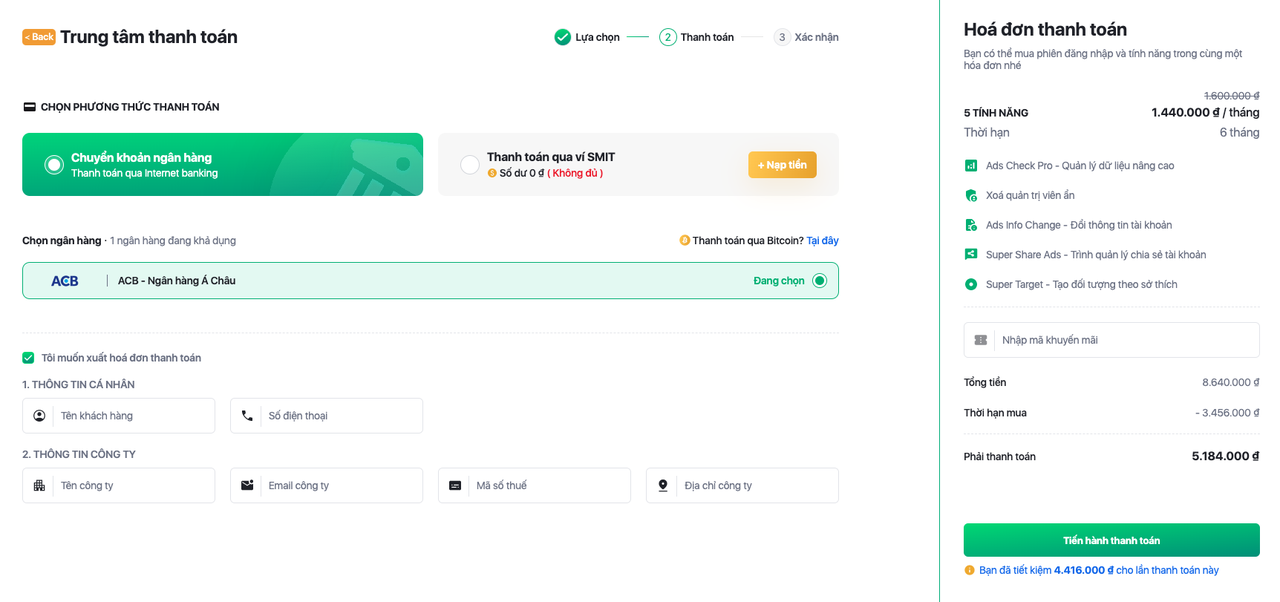Go to the Xác nhận step

[806, 38]
